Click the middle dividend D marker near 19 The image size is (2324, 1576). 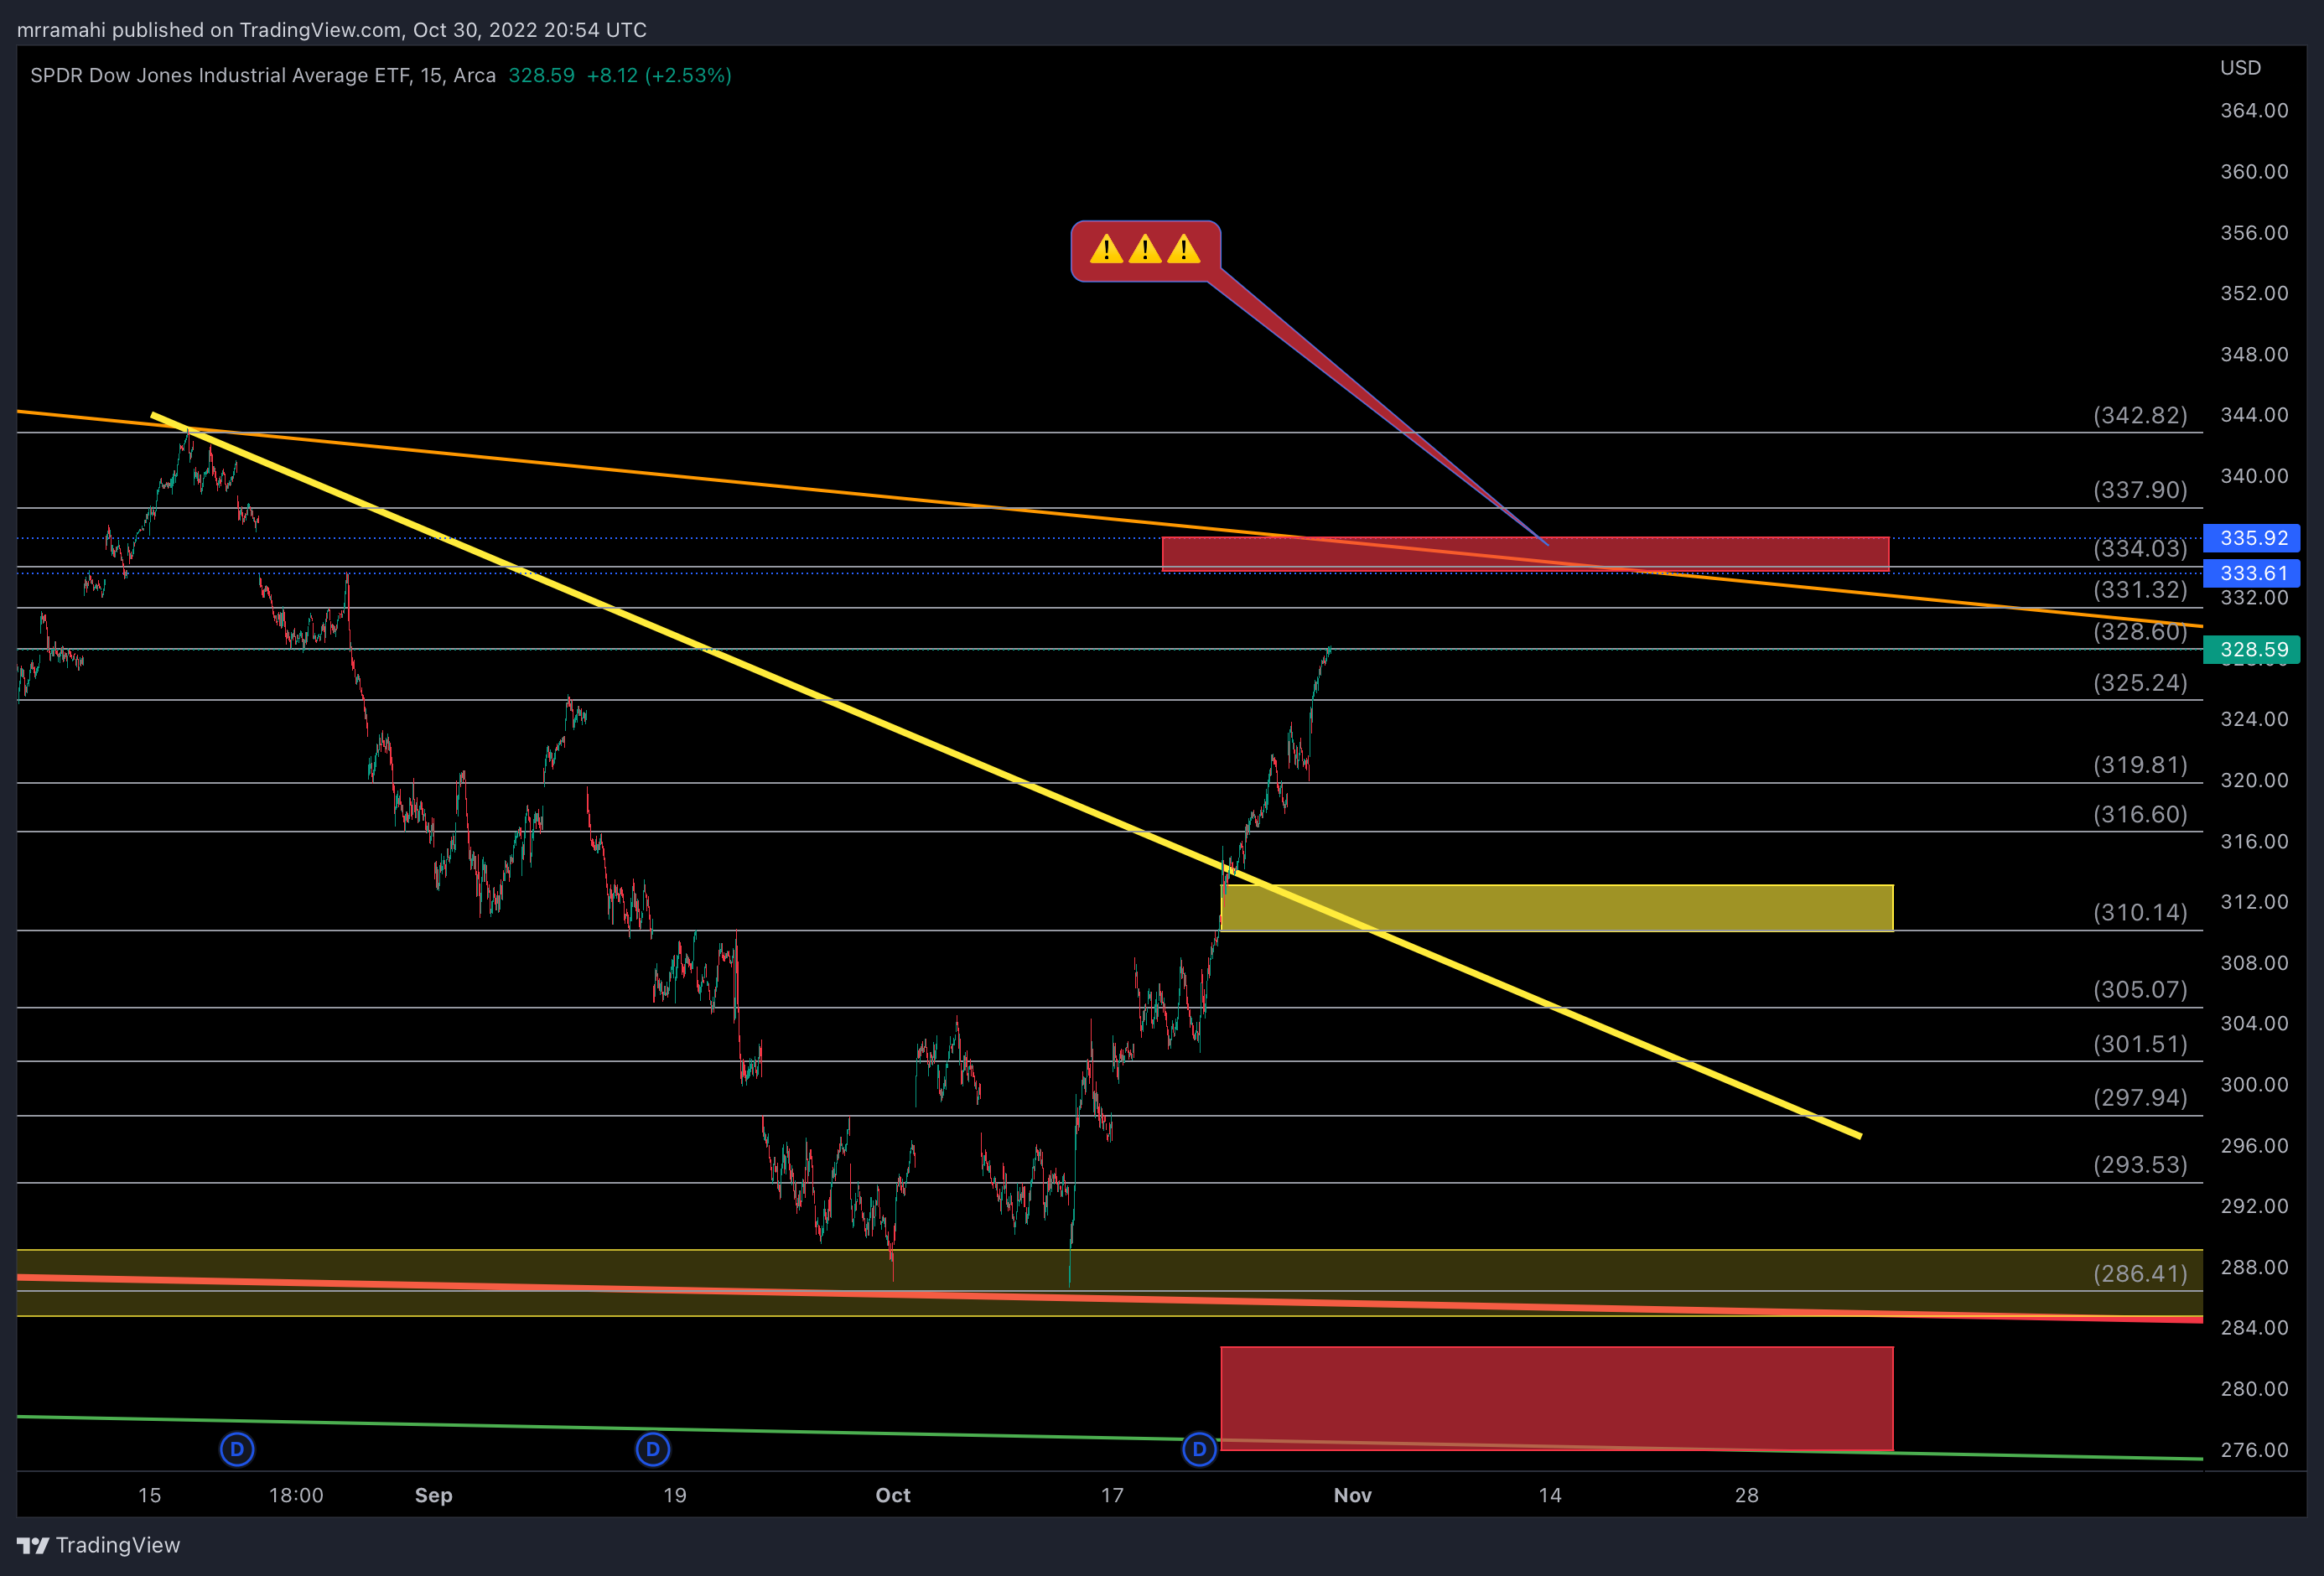click(653, 1449)
